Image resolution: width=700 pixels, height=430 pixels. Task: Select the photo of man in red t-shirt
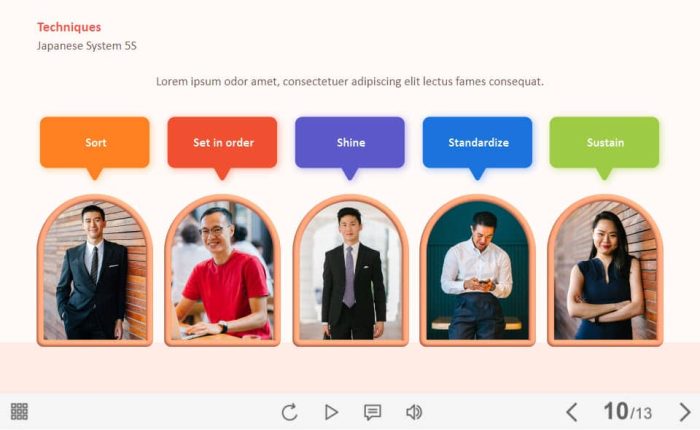click(222, 271)
